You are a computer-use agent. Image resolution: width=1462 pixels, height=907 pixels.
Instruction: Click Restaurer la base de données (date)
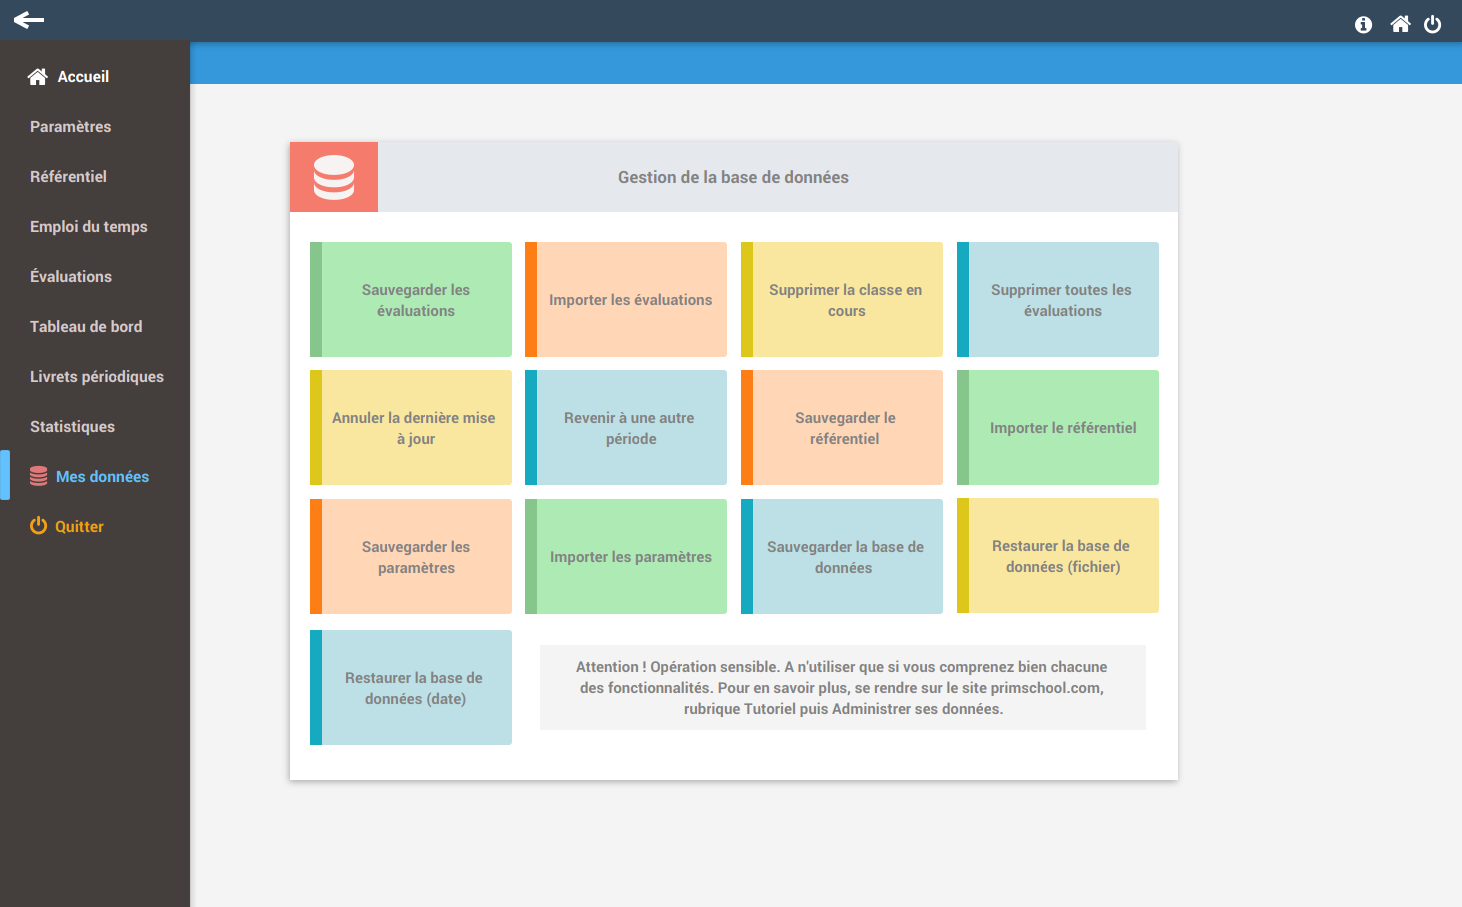[x=411, y=688]
